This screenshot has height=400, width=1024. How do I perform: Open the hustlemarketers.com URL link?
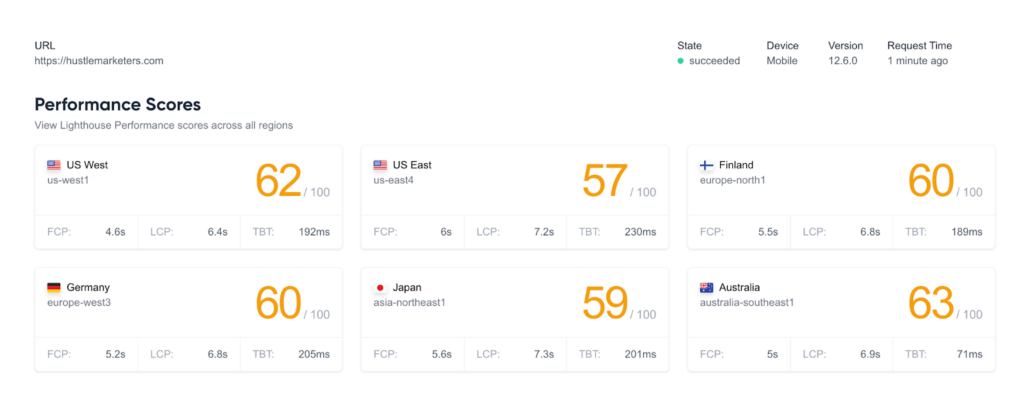(x=98, y=61)
